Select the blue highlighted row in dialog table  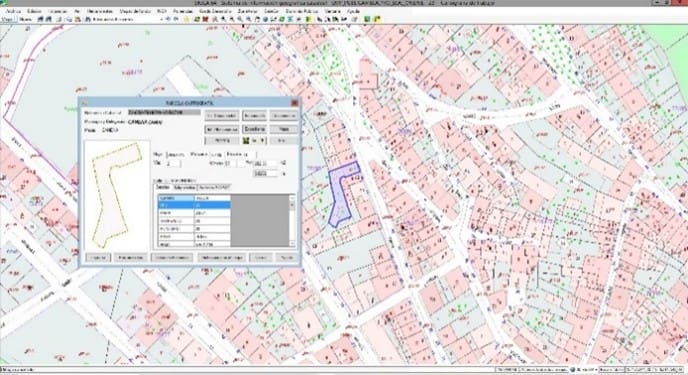194,205
